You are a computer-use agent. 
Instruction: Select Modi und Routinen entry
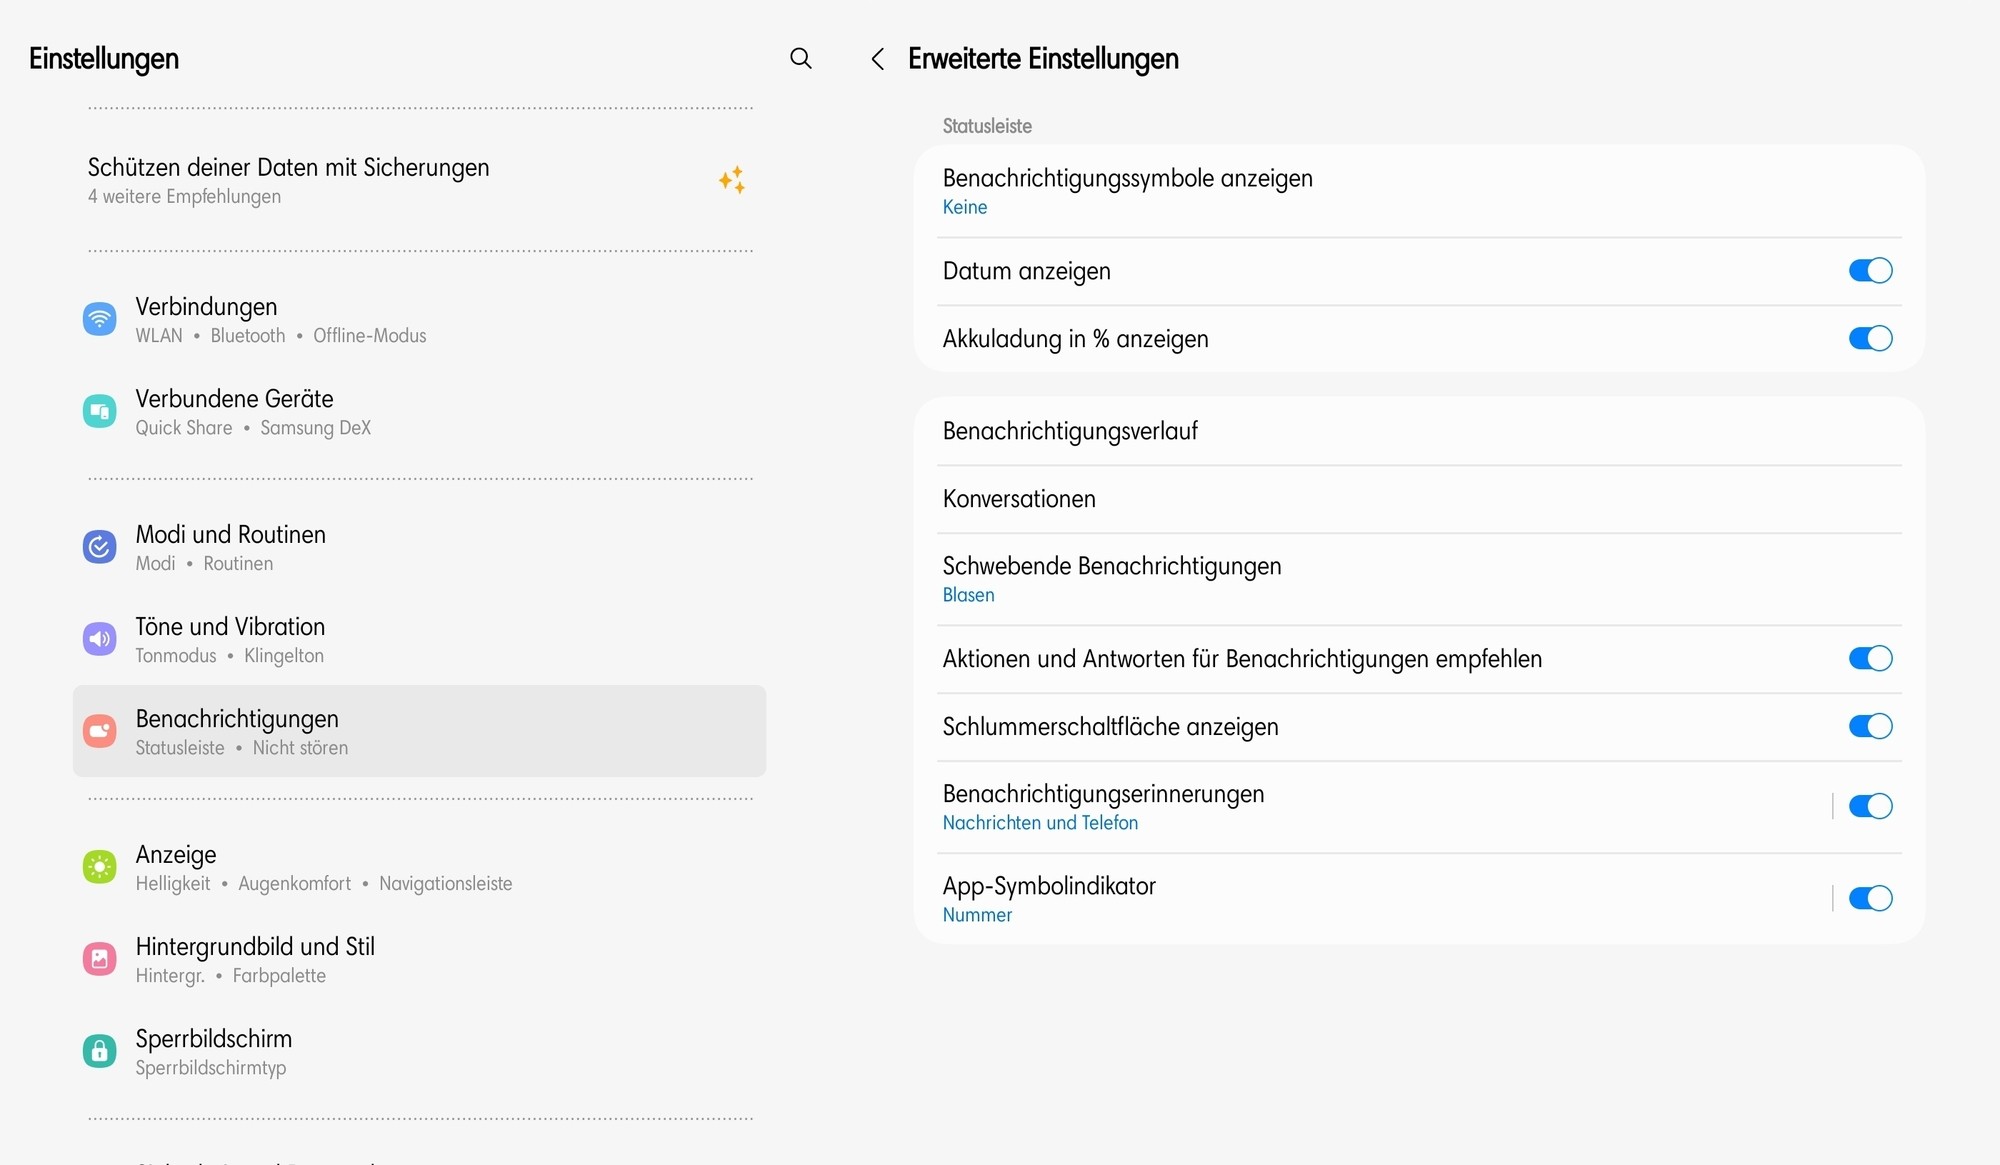[419, 547]
